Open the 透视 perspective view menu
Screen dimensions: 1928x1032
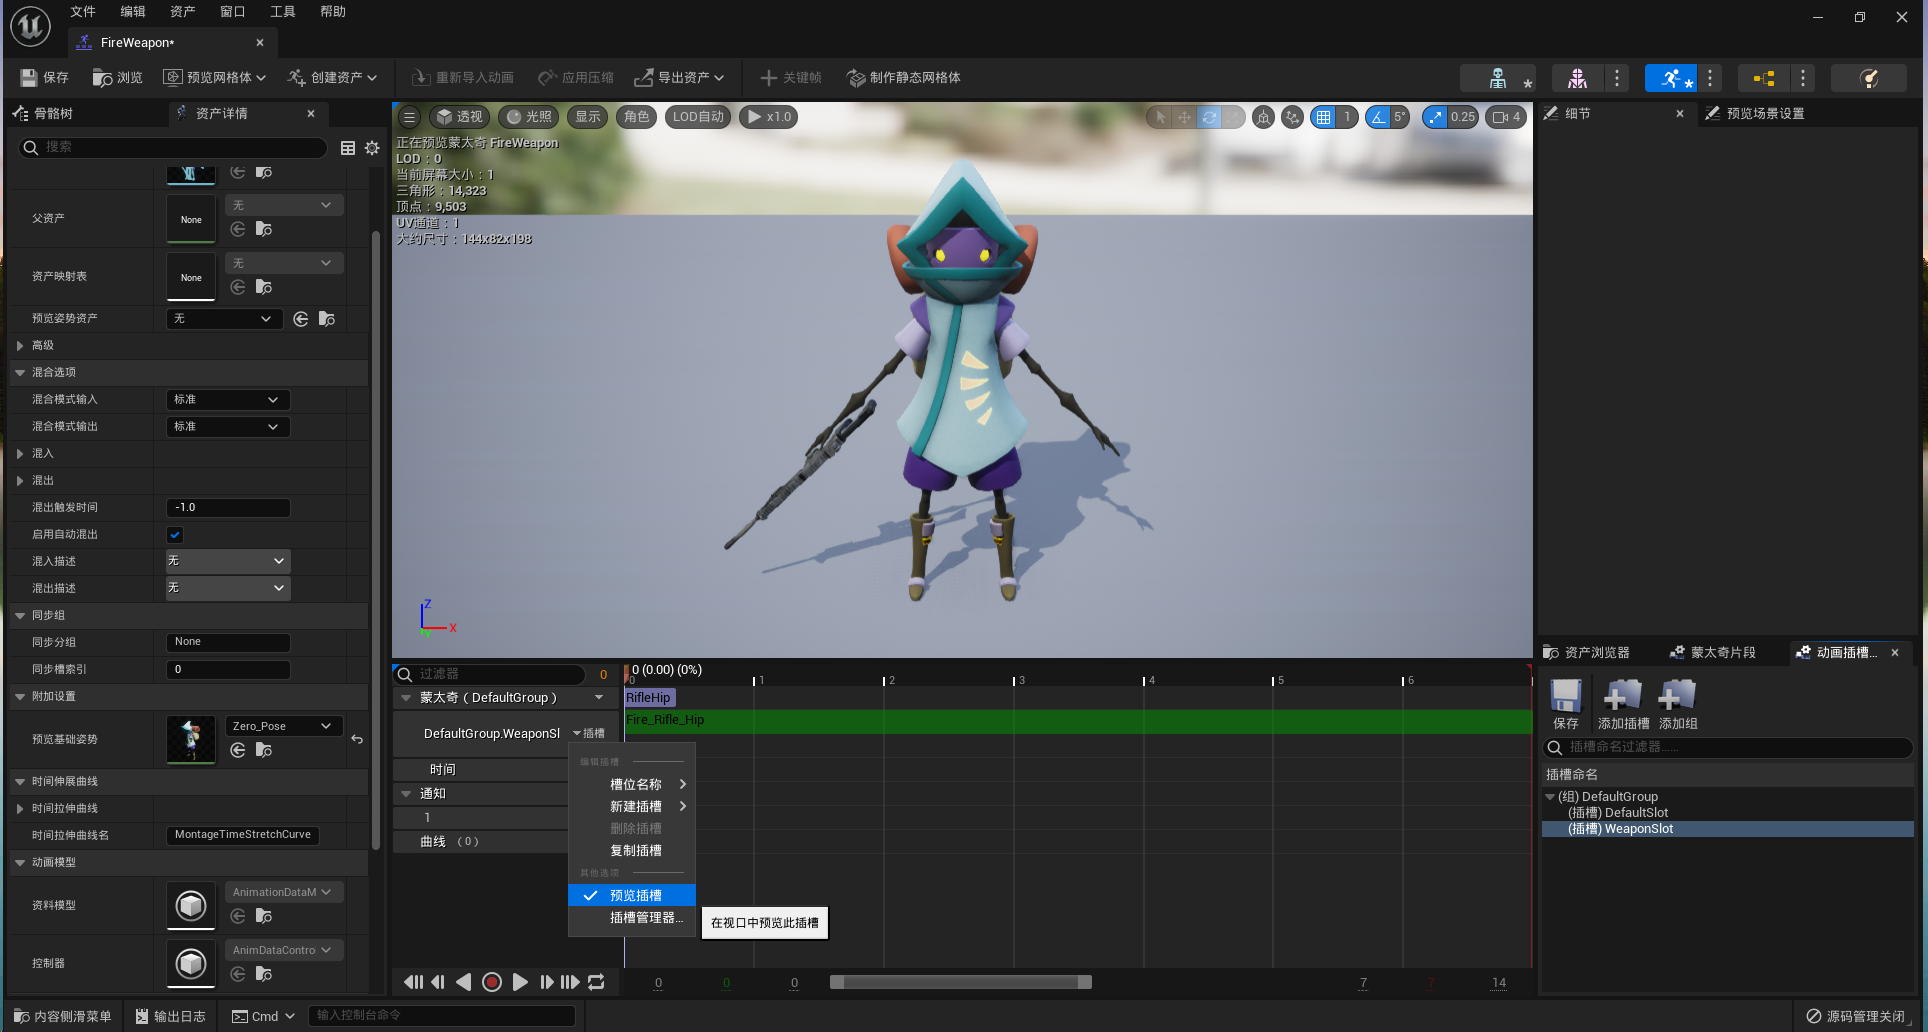click(x=459, y=117)
